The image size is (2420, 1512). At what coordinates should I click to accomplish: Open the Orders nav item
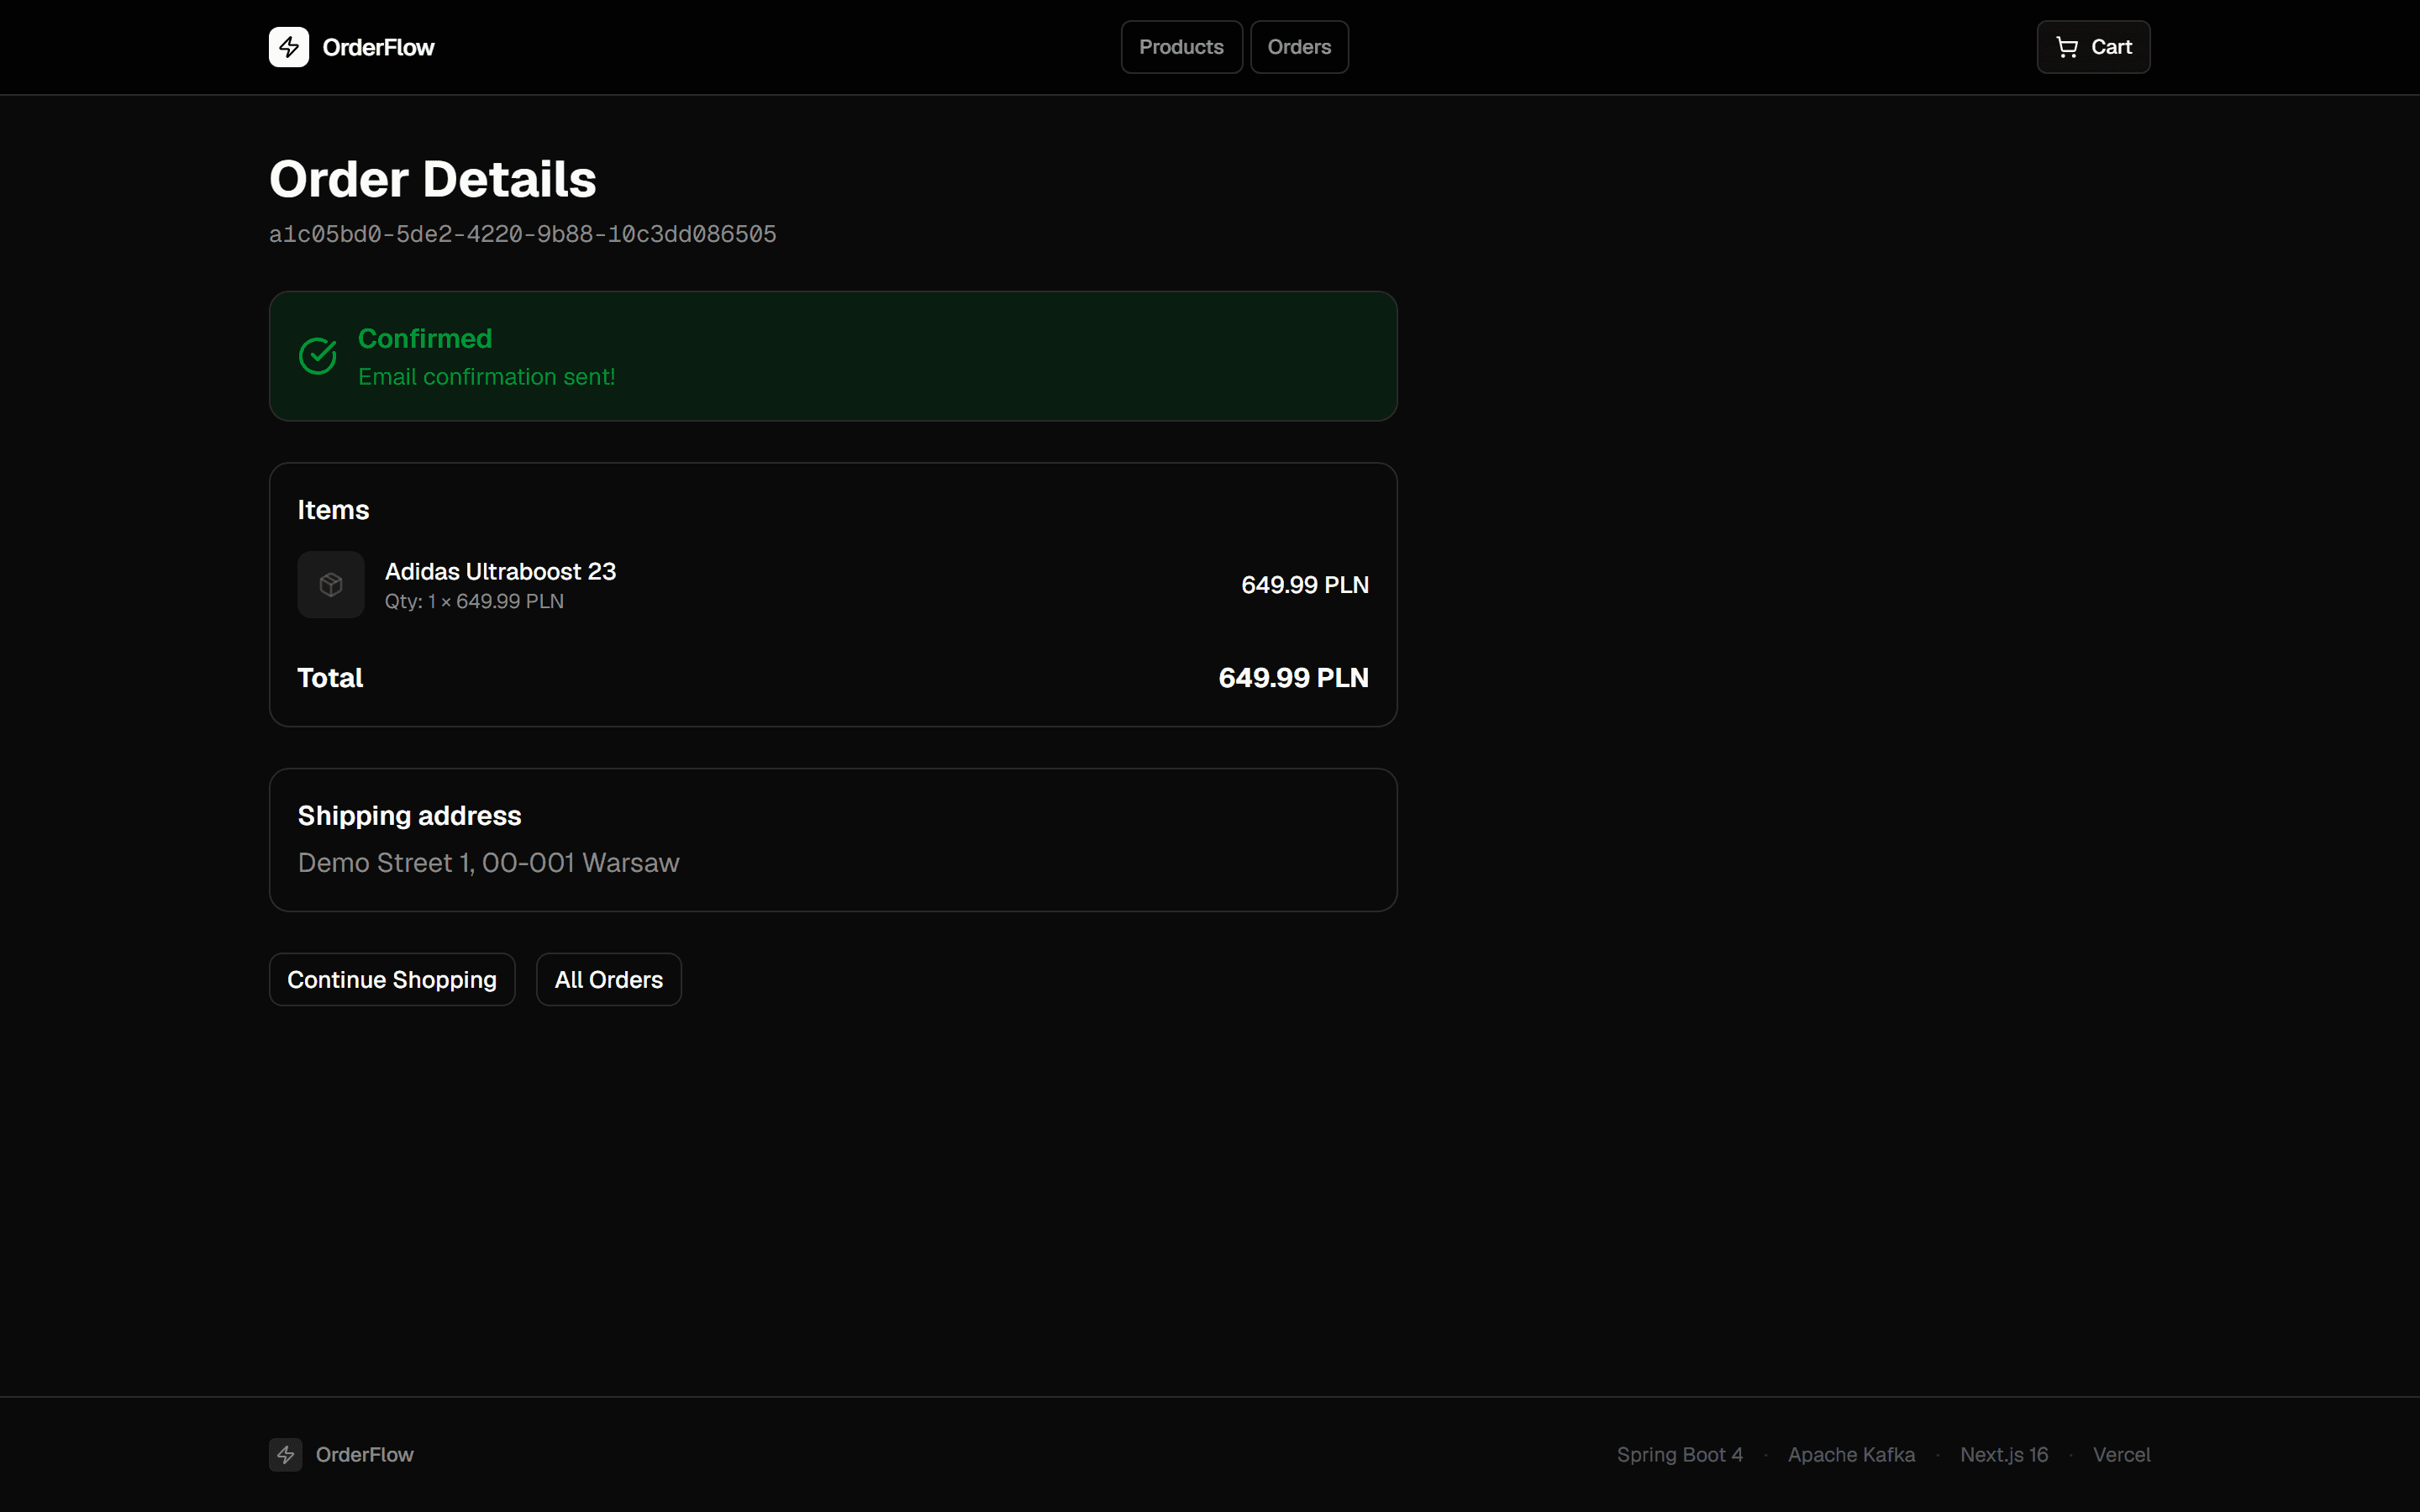pyautogui.click(x=1299, y=47)
